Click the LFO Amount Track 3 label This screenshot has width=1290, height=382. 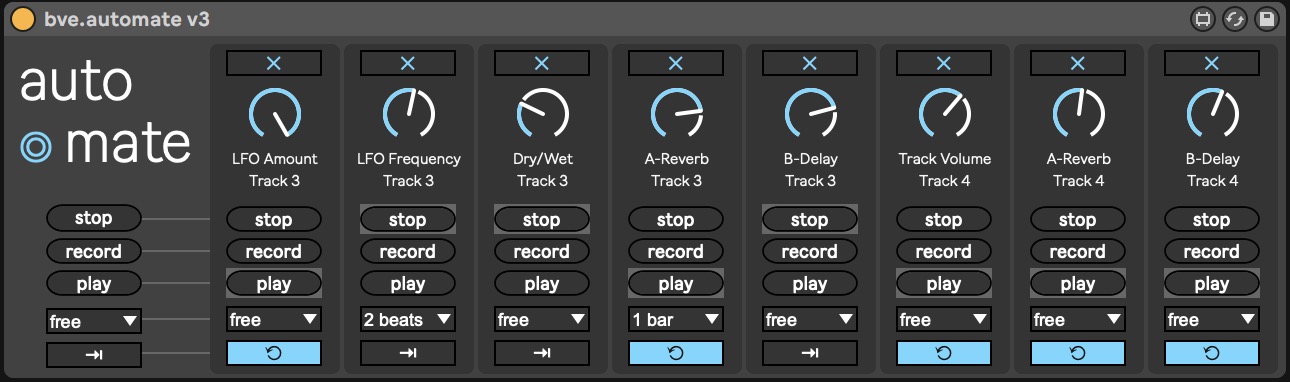[x=274, y=170]
